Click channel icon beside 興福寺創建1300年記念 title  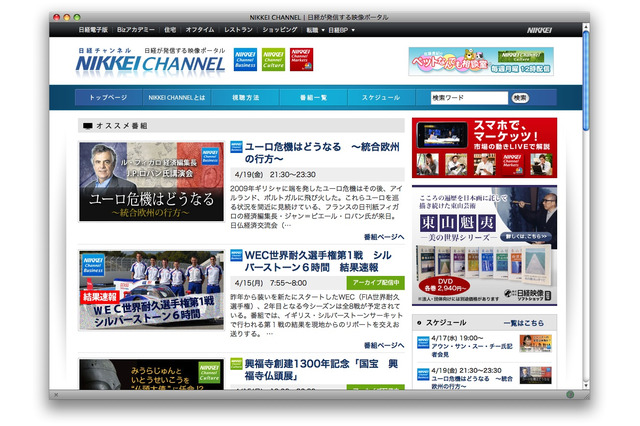click(x=236, y=364)
